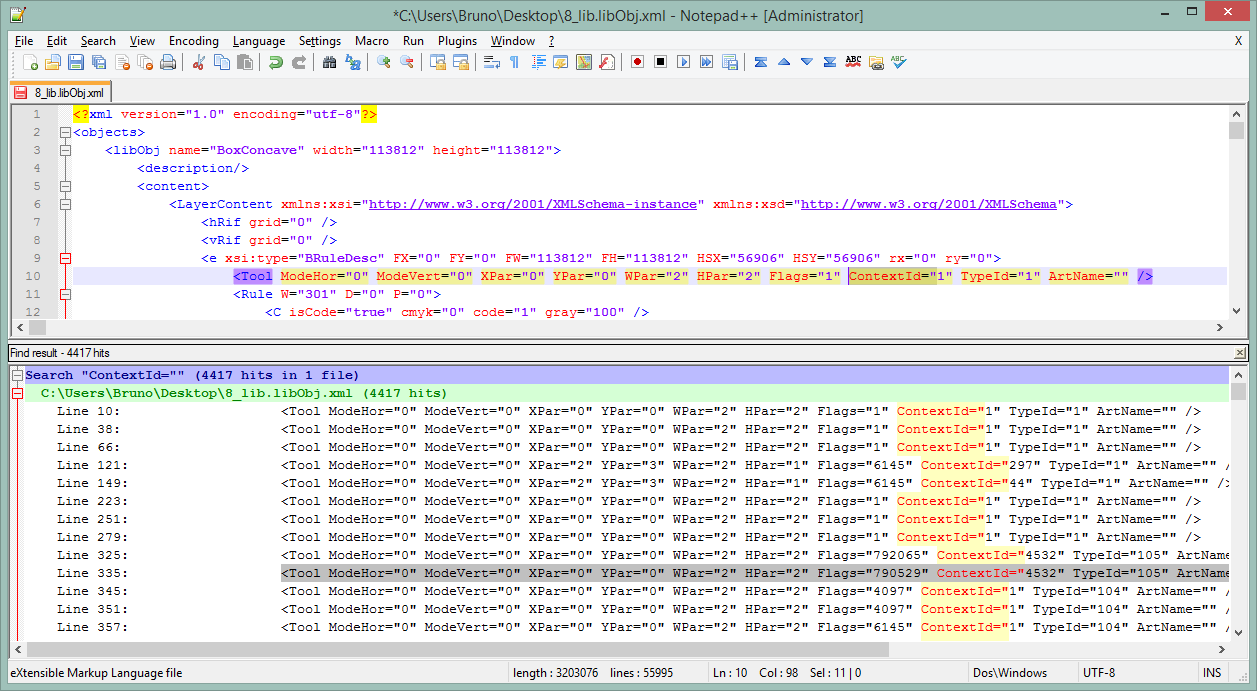Select the 8_lib.libObj.xml document tab
Screen dimensions: 1257x691
click(x=60, y=92)
